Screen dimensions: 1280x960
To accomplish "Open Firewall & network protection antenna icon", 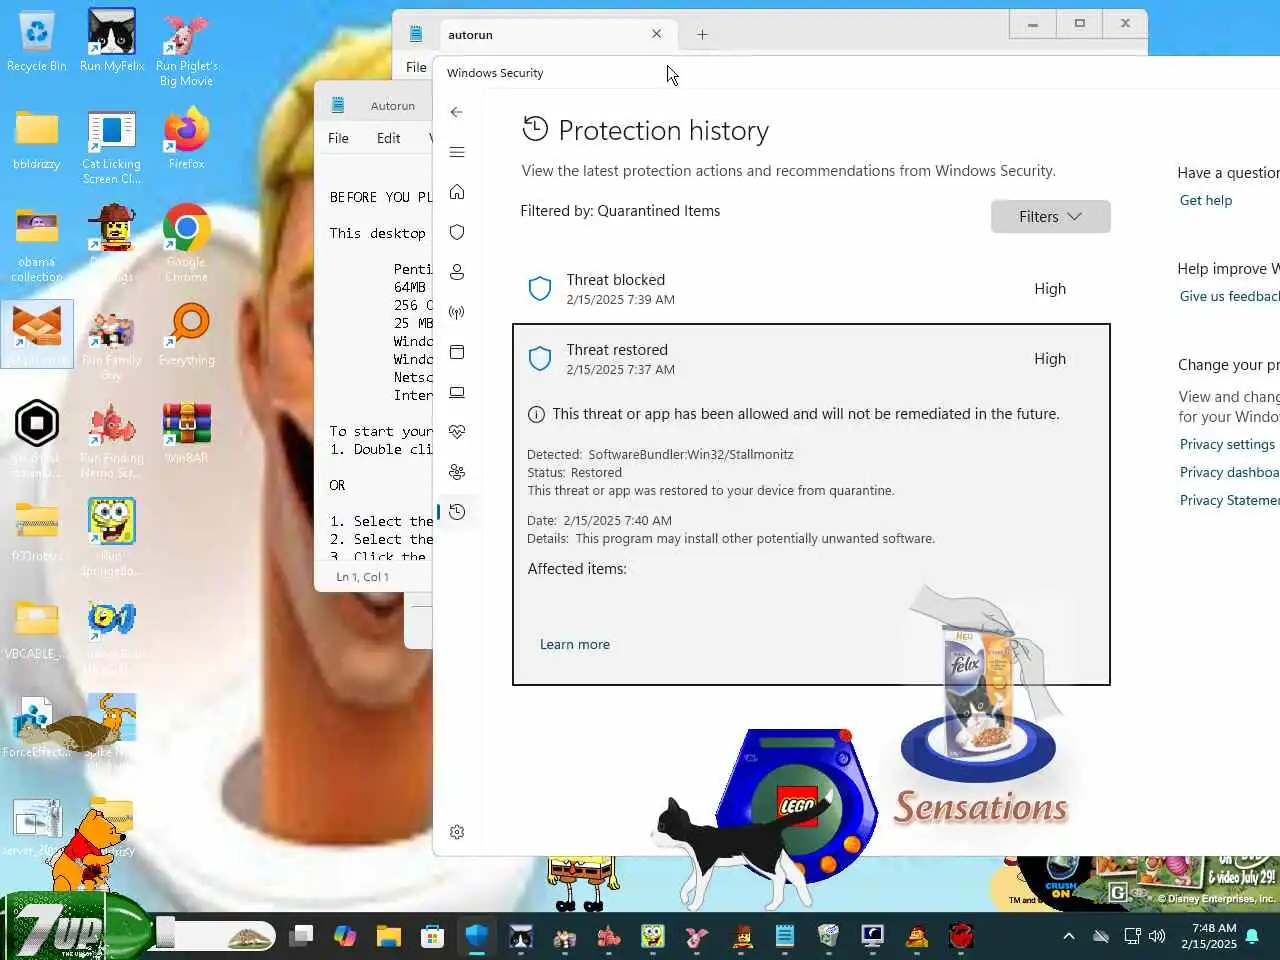I will coord(457,312).
